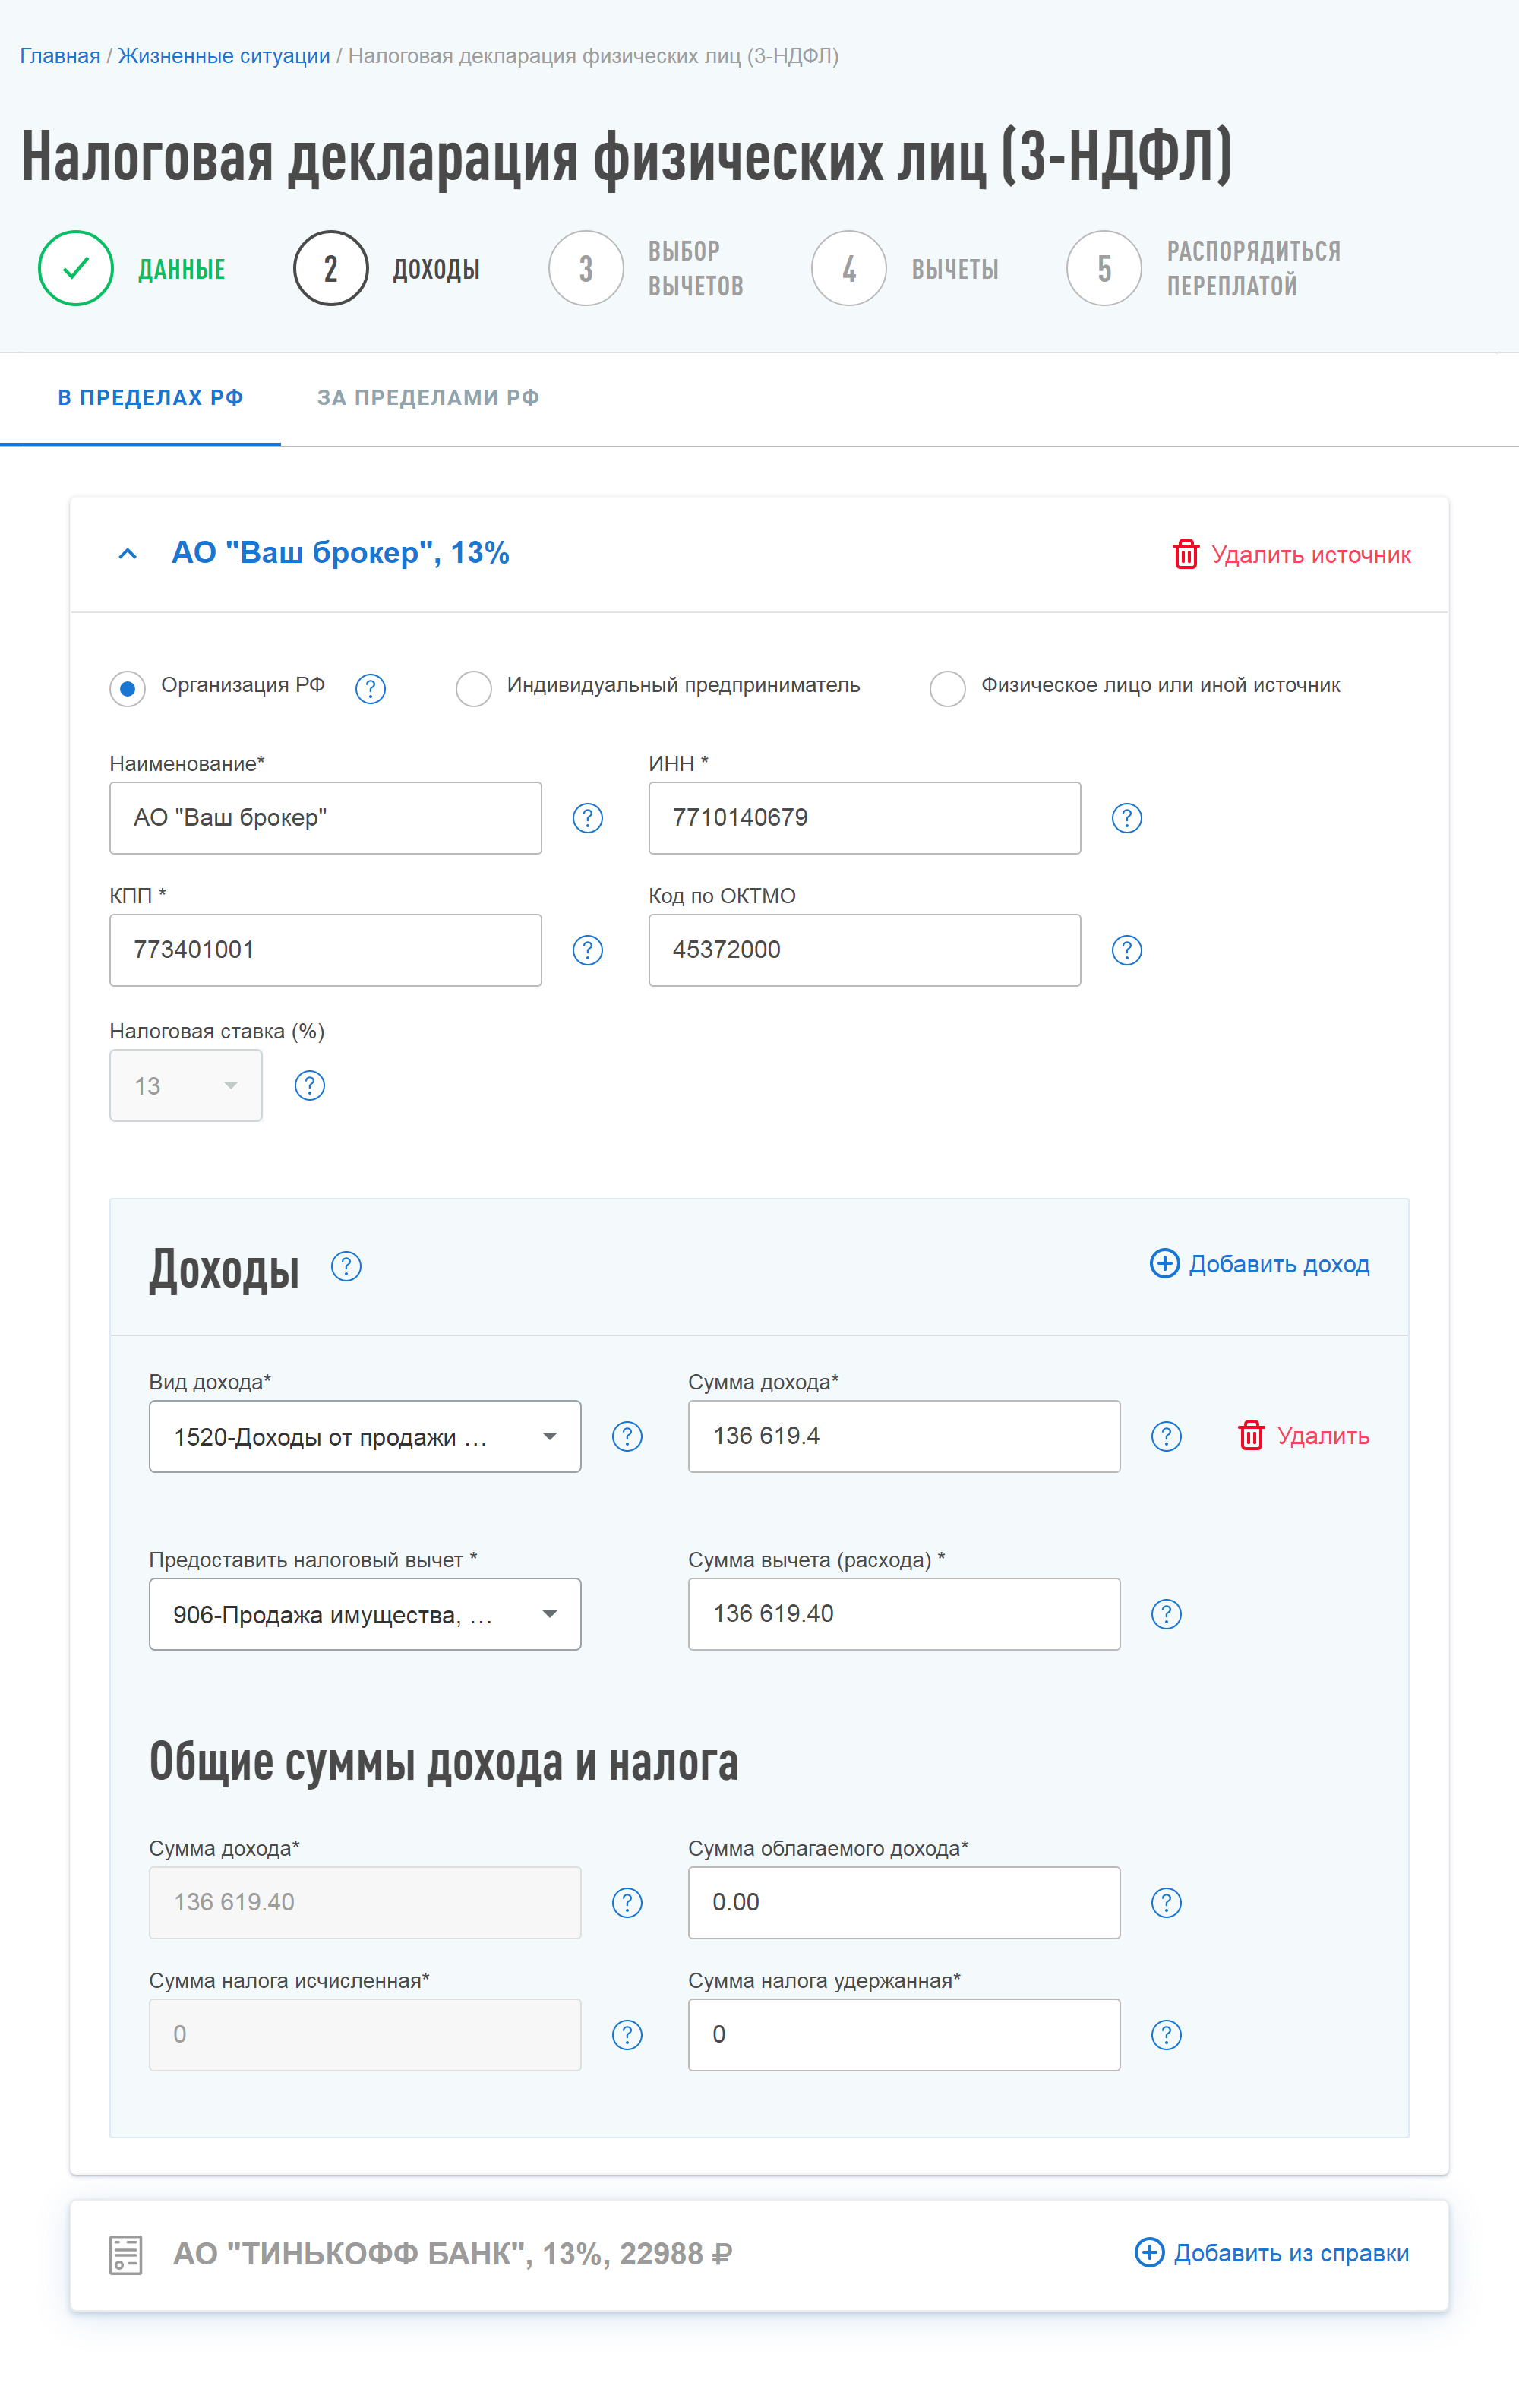The image size is (1519, 2408).
Task: Collapse АО "Ваш брокер" source with chevron
Action: [x=127, y=554]
